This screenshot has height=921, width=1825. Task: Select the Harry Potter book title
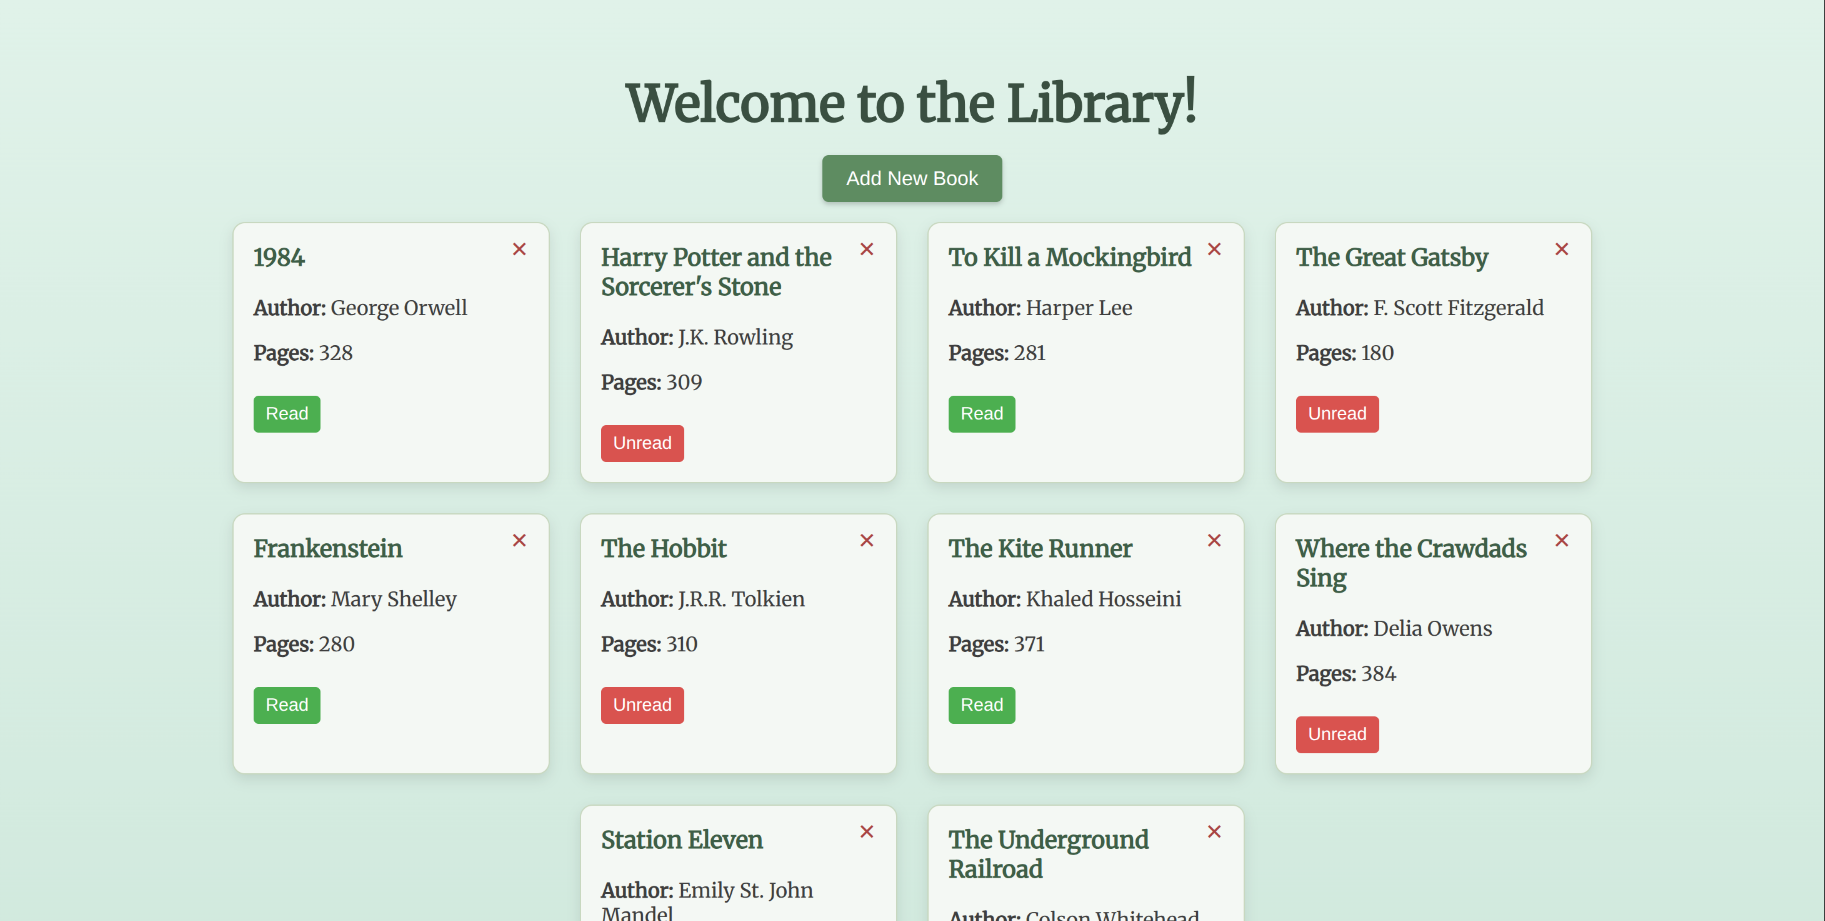click(716, 272)
